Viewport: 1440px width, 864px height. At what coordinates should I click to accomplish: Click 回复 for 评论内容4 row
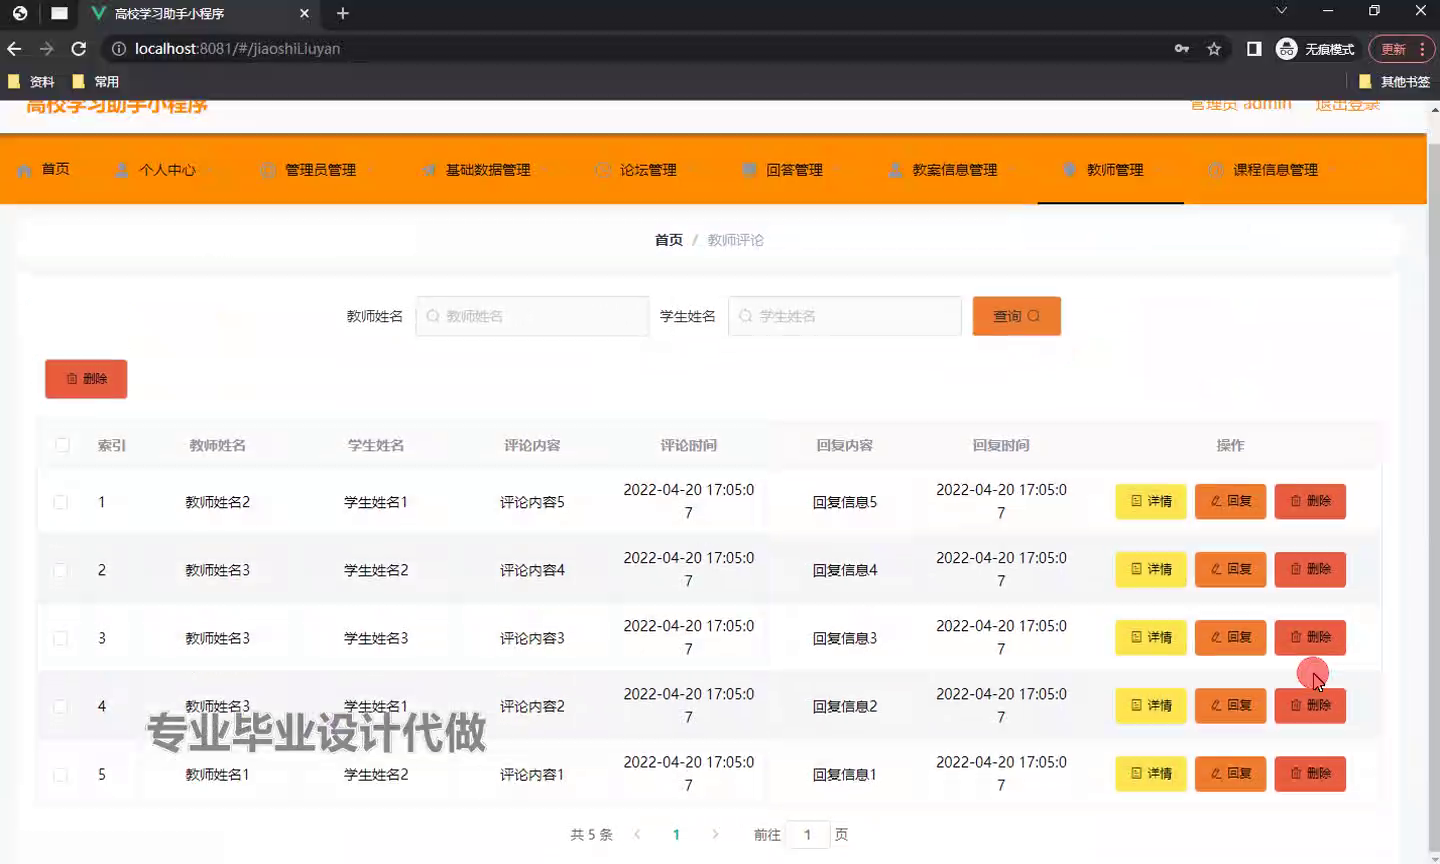click(1230, 569)
